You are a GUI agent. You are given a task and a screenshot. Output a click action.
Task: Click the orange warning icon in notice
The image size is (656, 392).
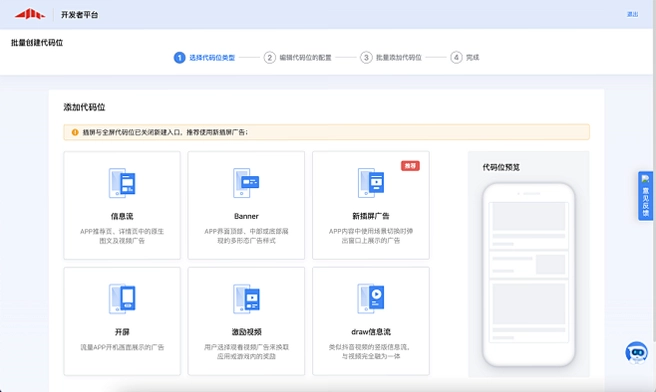tap(75, 132)
